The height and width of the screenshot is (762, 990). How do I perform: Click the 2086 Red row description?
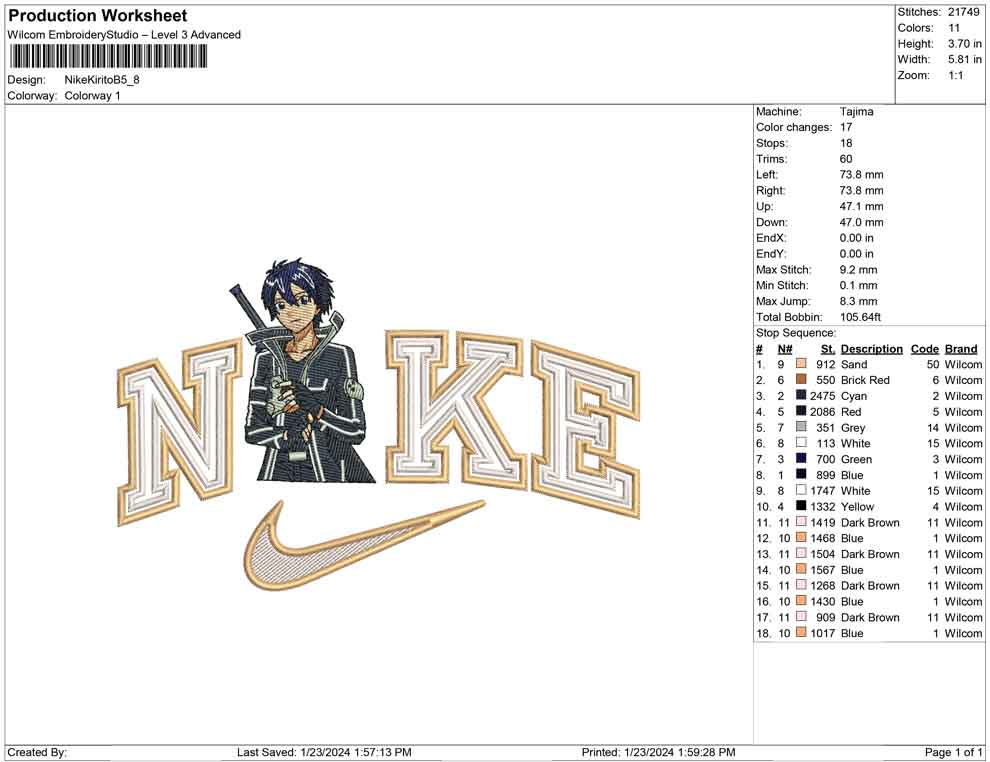(x=850, y=412)
